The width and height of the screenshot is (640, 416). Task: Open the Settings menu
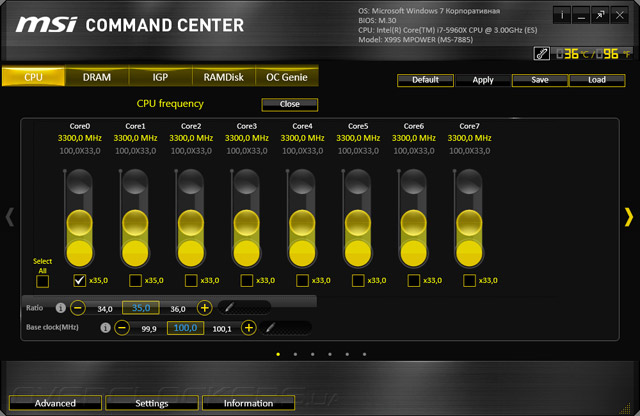152,403
